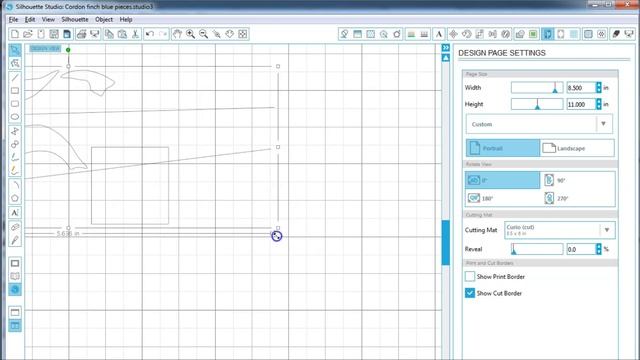Image resolution: width=640 pixels, height=360 pixels.
Task: Paste using the clipboard icon
Action: (x=122, y=34)
